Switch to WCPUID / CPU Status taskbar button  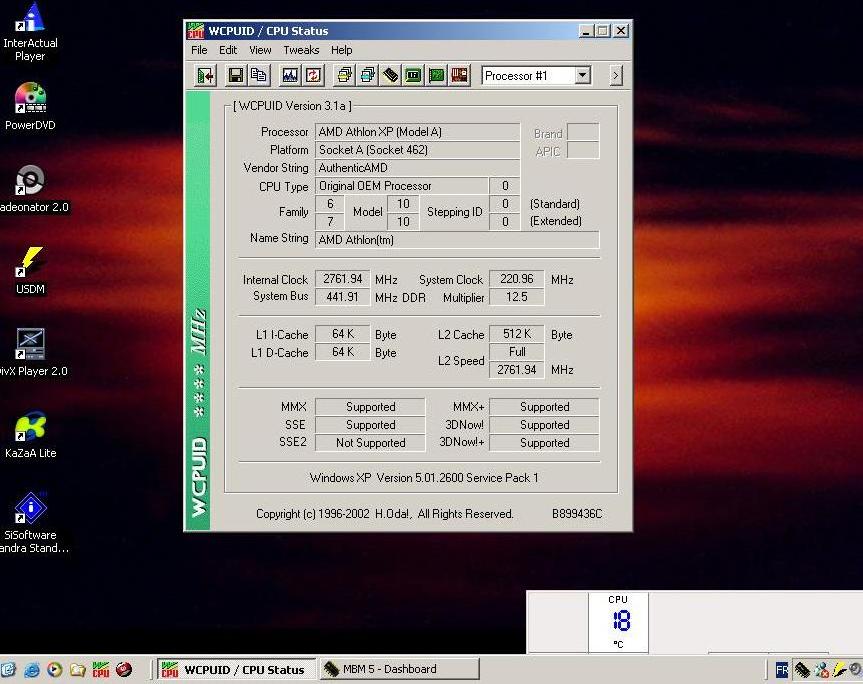tap(237, 670)
